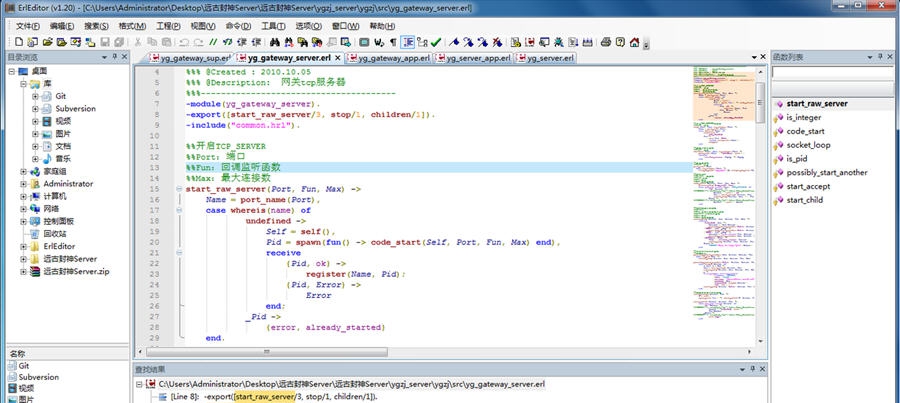This screenshot has width=900, height=403.
Task: Click the New File toolbar icon
Action: [19, 42]
